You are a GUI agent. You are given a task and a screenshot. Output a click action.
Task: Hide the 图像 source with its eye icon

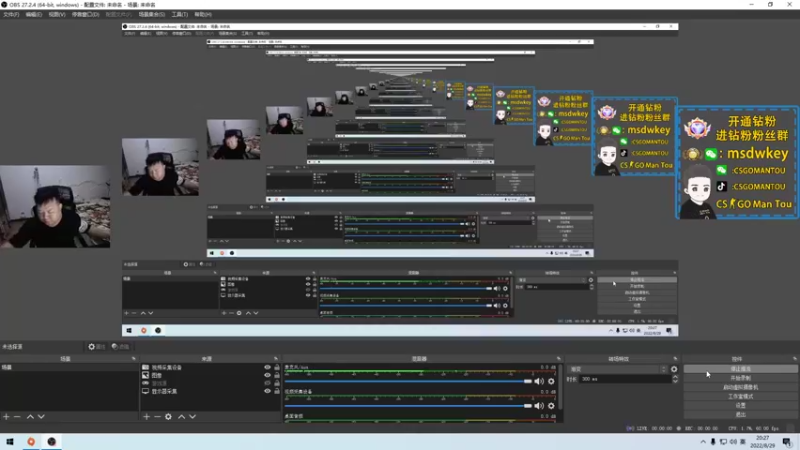click(x=267, y=376)
